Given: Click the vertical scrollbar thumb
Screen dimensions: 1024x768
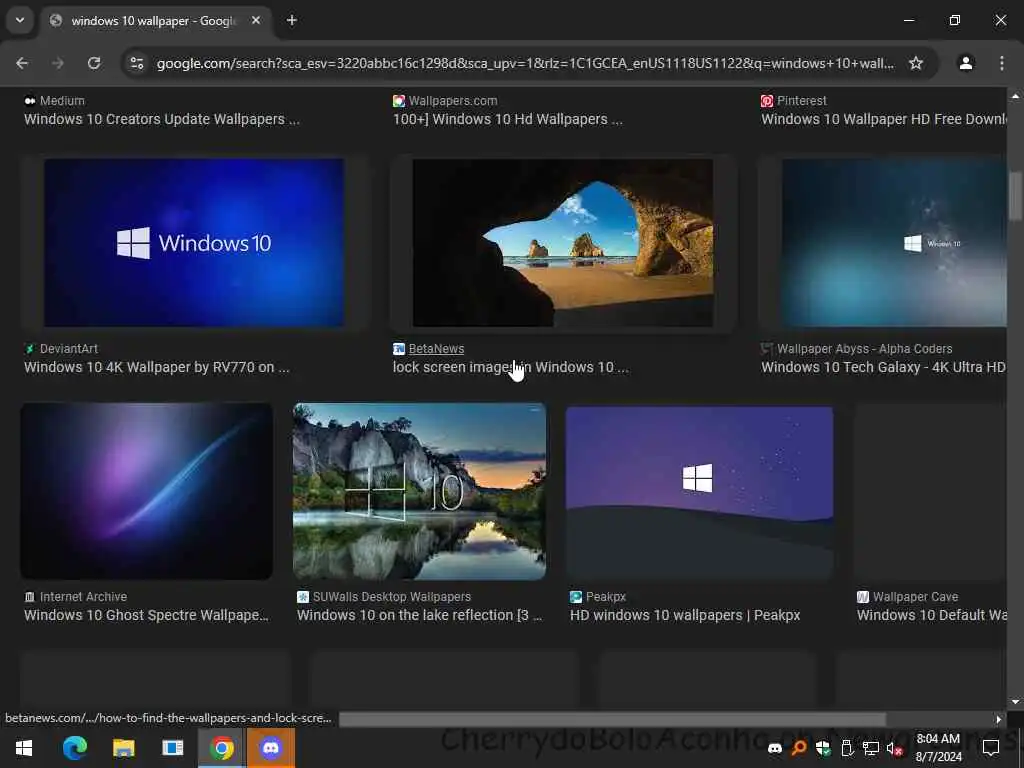Looking at the screenshot, I should point(1015,196).
